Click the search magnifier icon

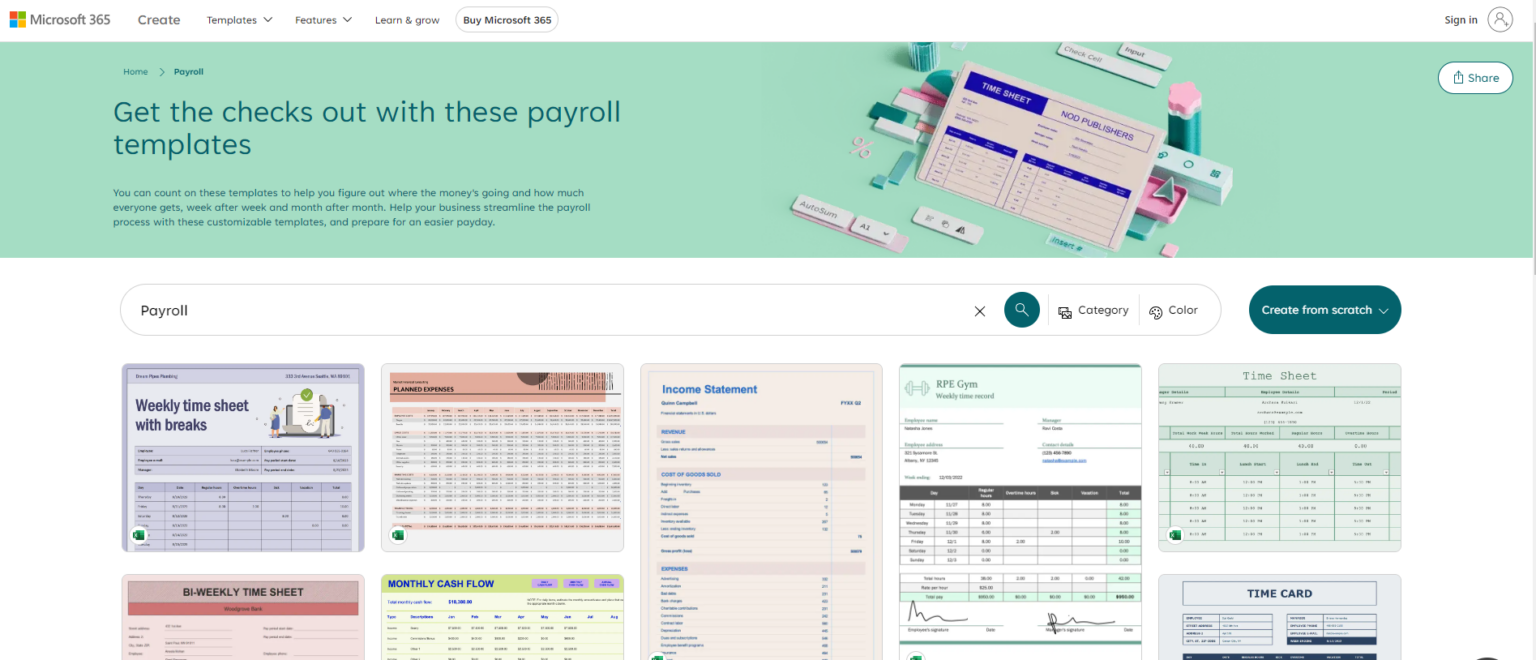(1021, 310)
